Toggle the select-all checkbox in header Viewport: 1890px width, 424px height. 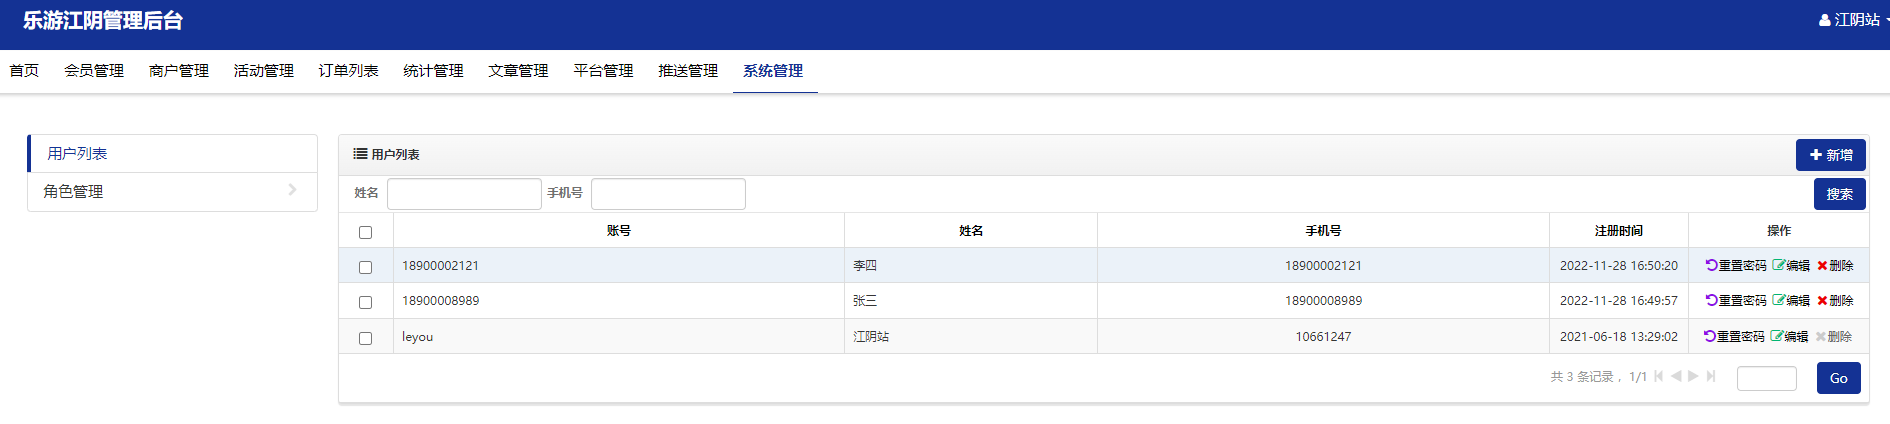pos(365,232)
